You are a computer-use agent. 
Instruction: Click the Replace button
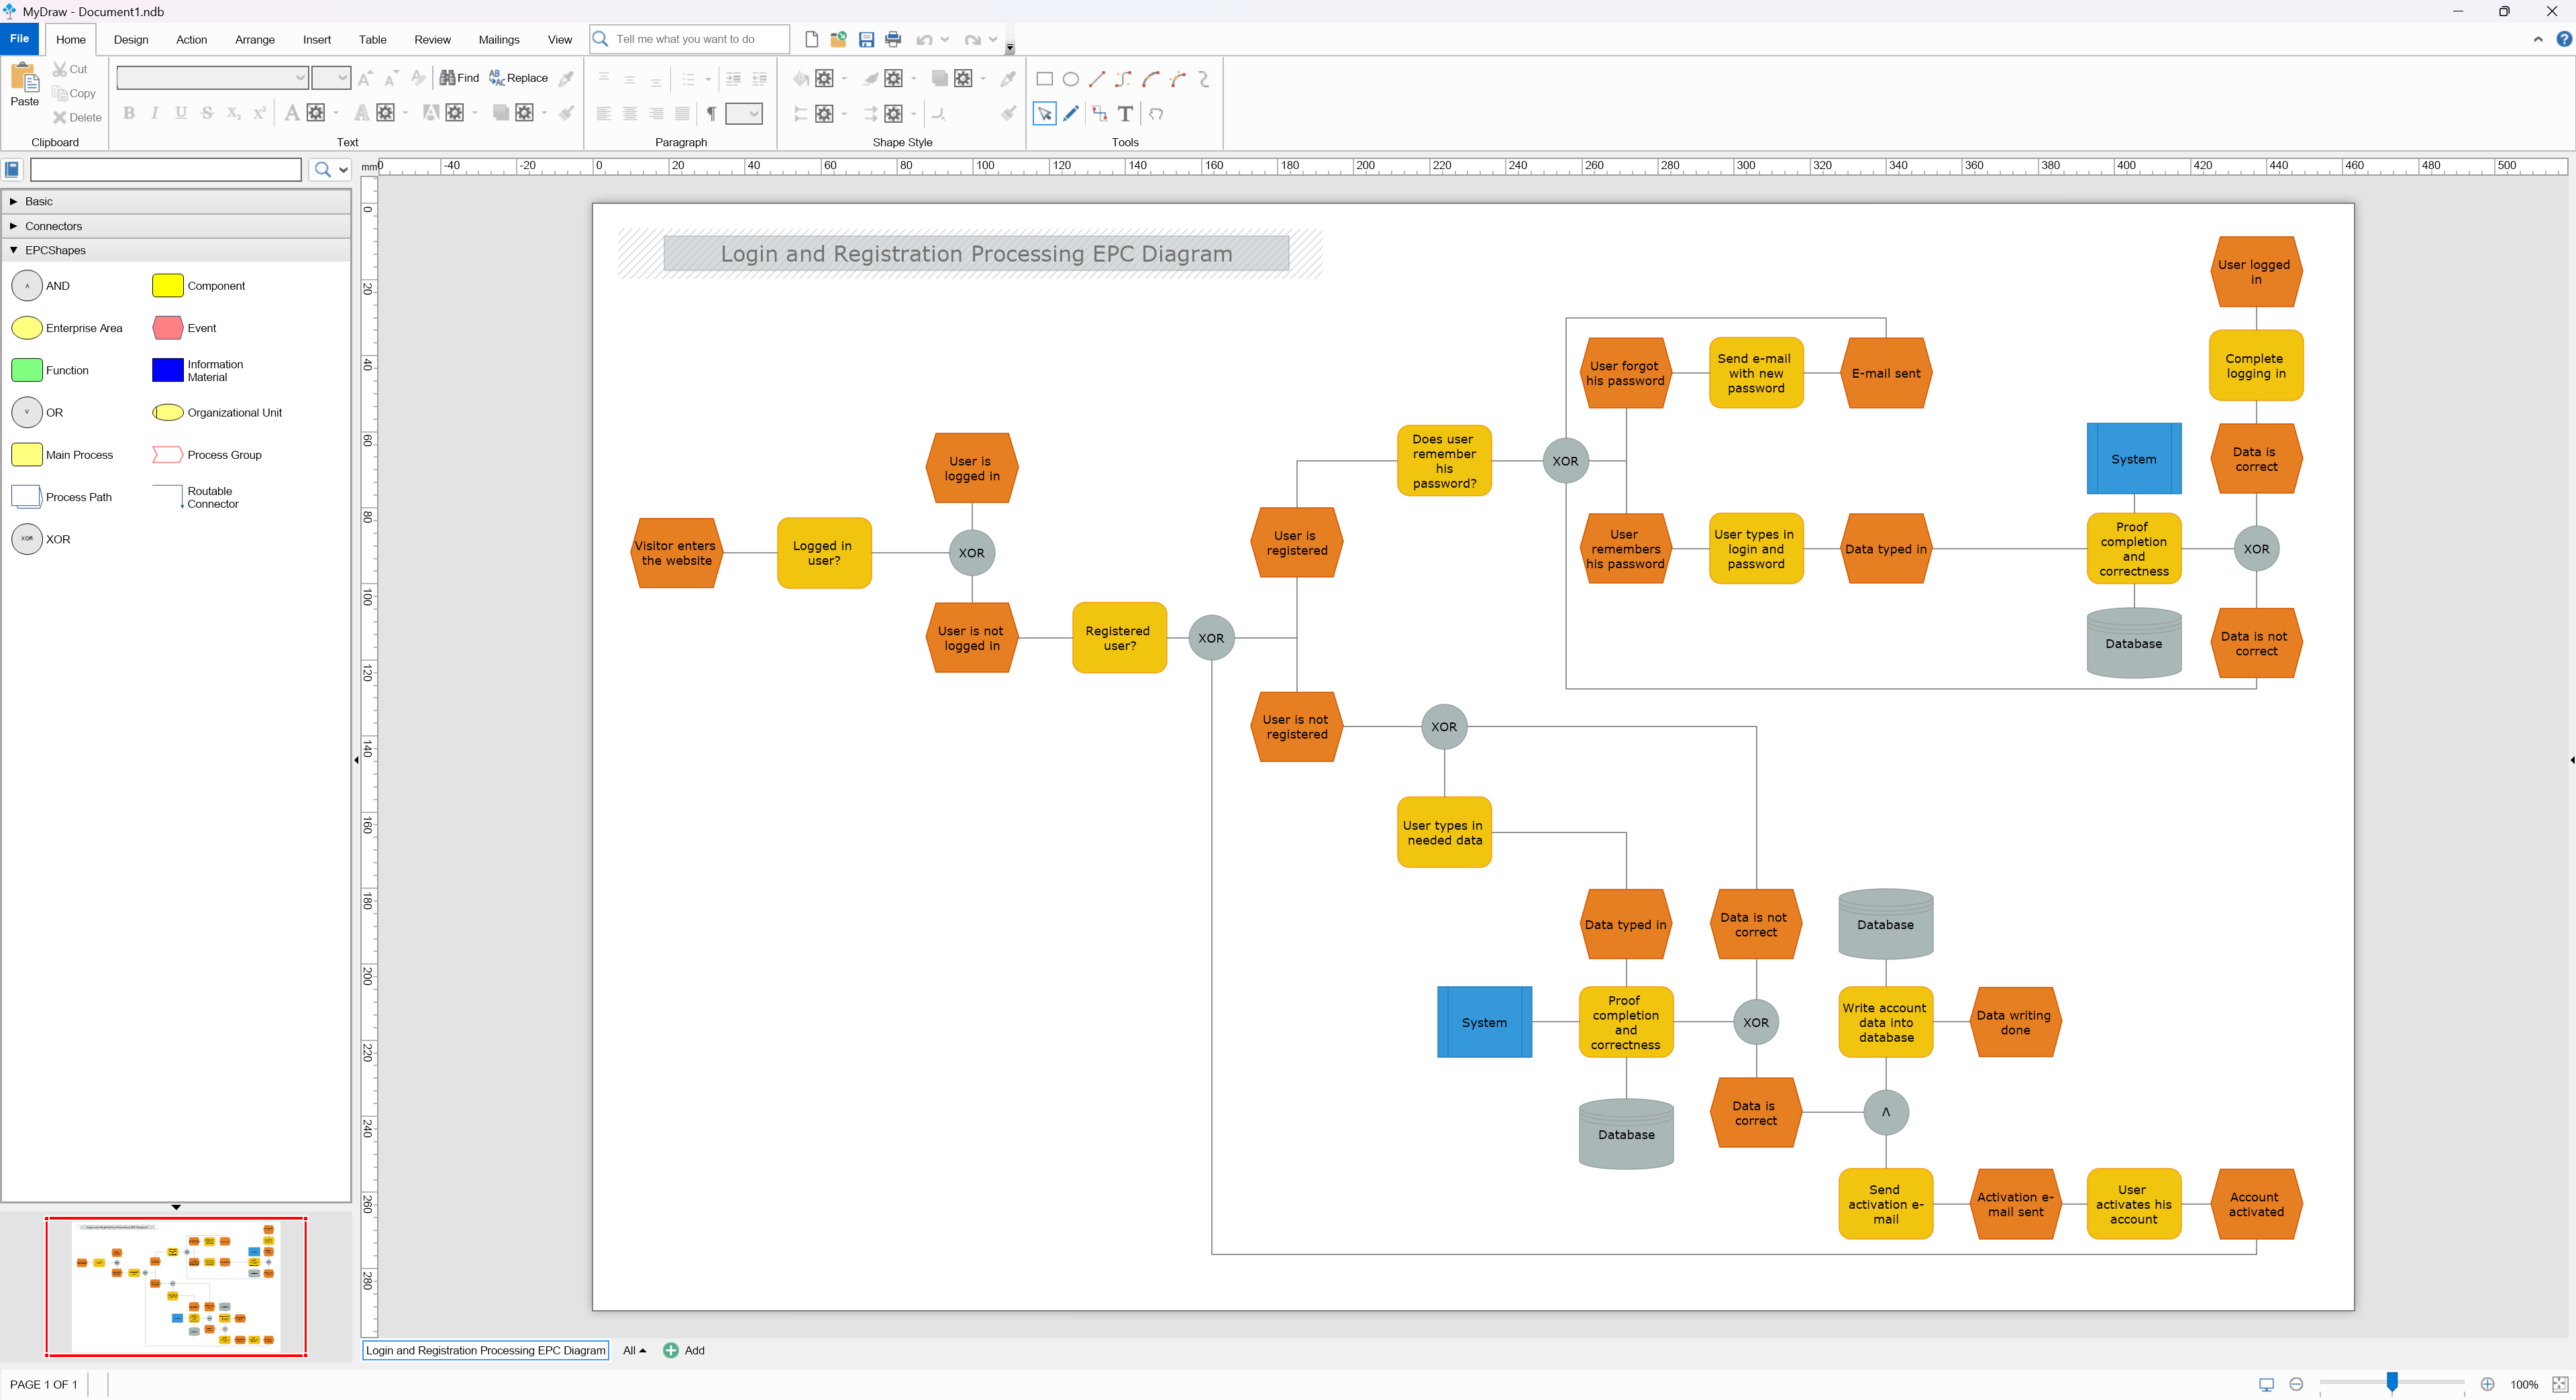[518, 78]
